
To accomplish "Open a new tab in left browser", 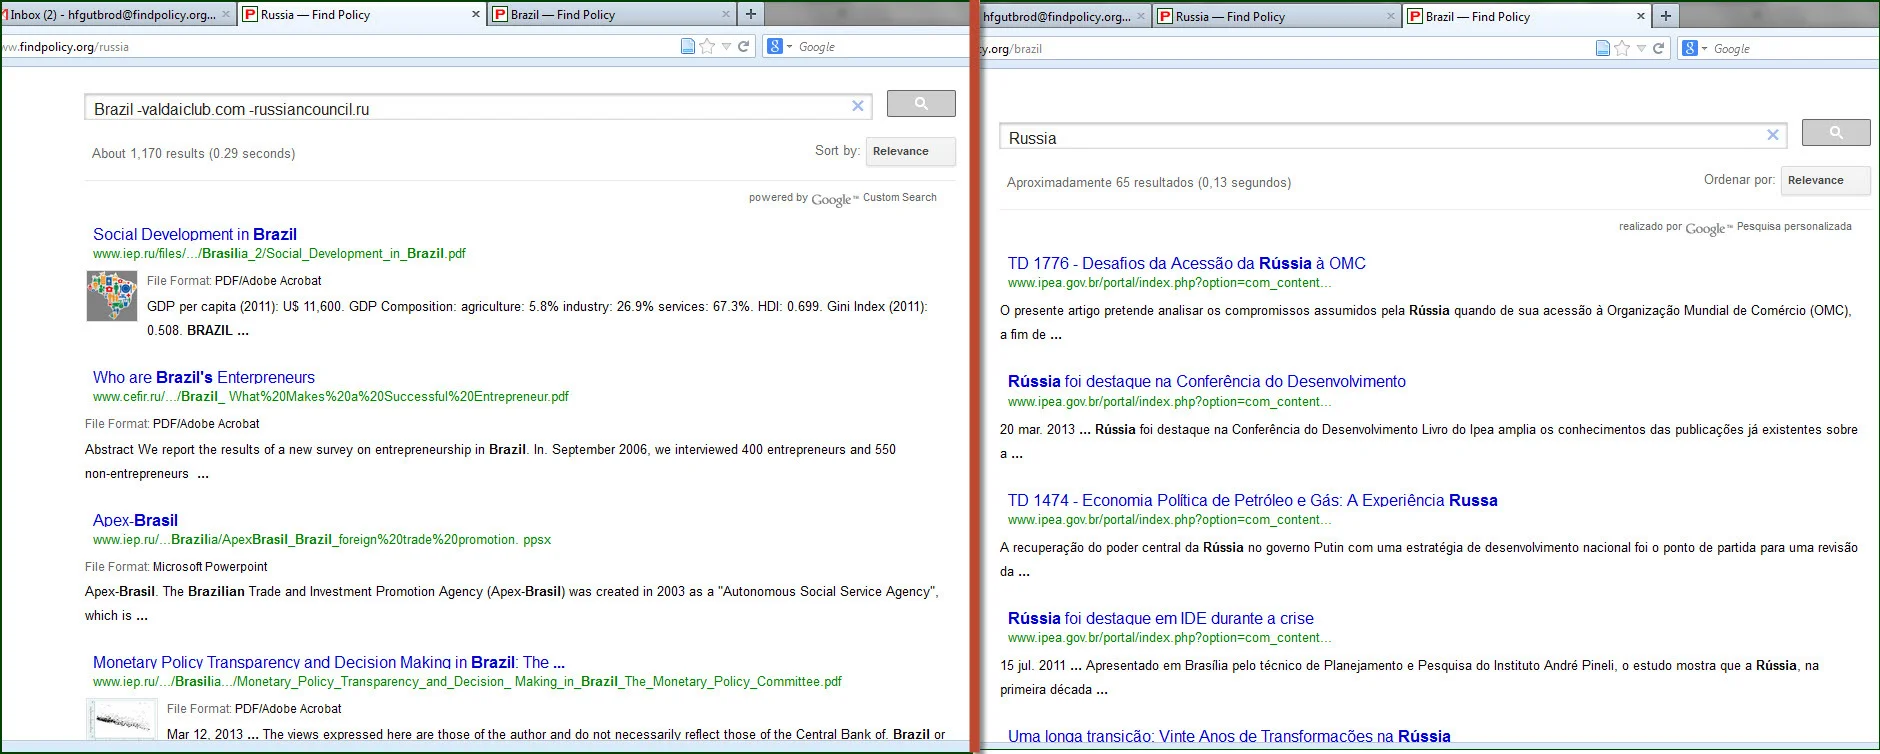I will pyautogui.click(x=751, y=14).
